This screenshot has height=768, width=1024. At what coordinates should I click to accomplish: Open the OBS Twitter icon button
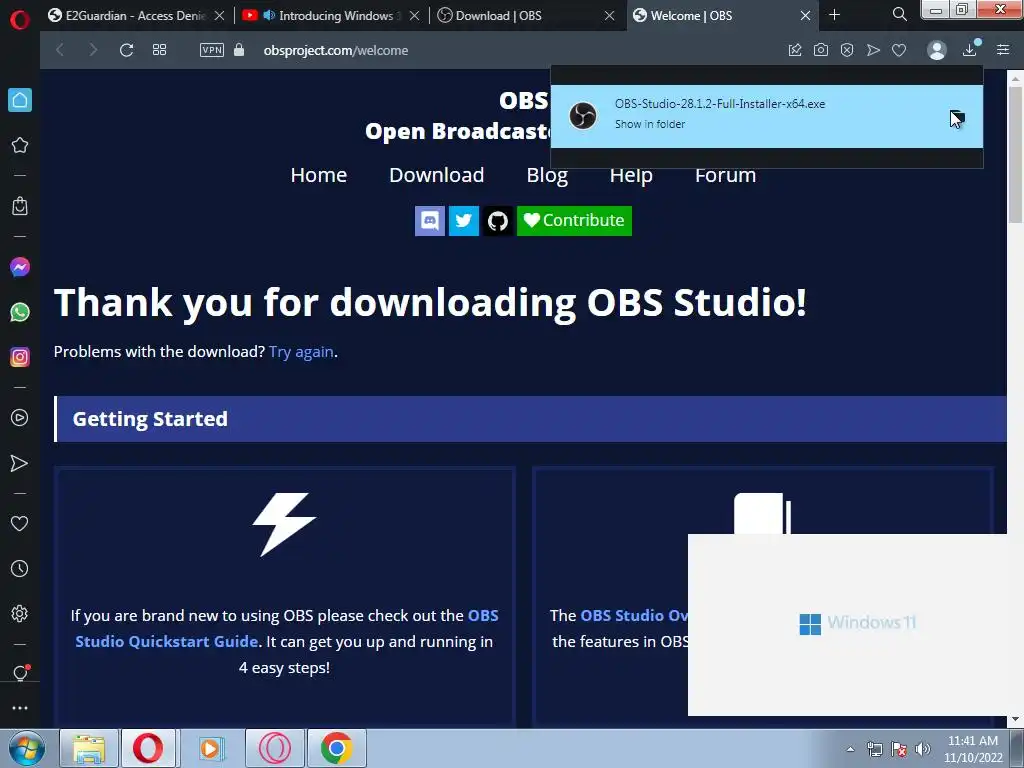[x=464, y=221]
